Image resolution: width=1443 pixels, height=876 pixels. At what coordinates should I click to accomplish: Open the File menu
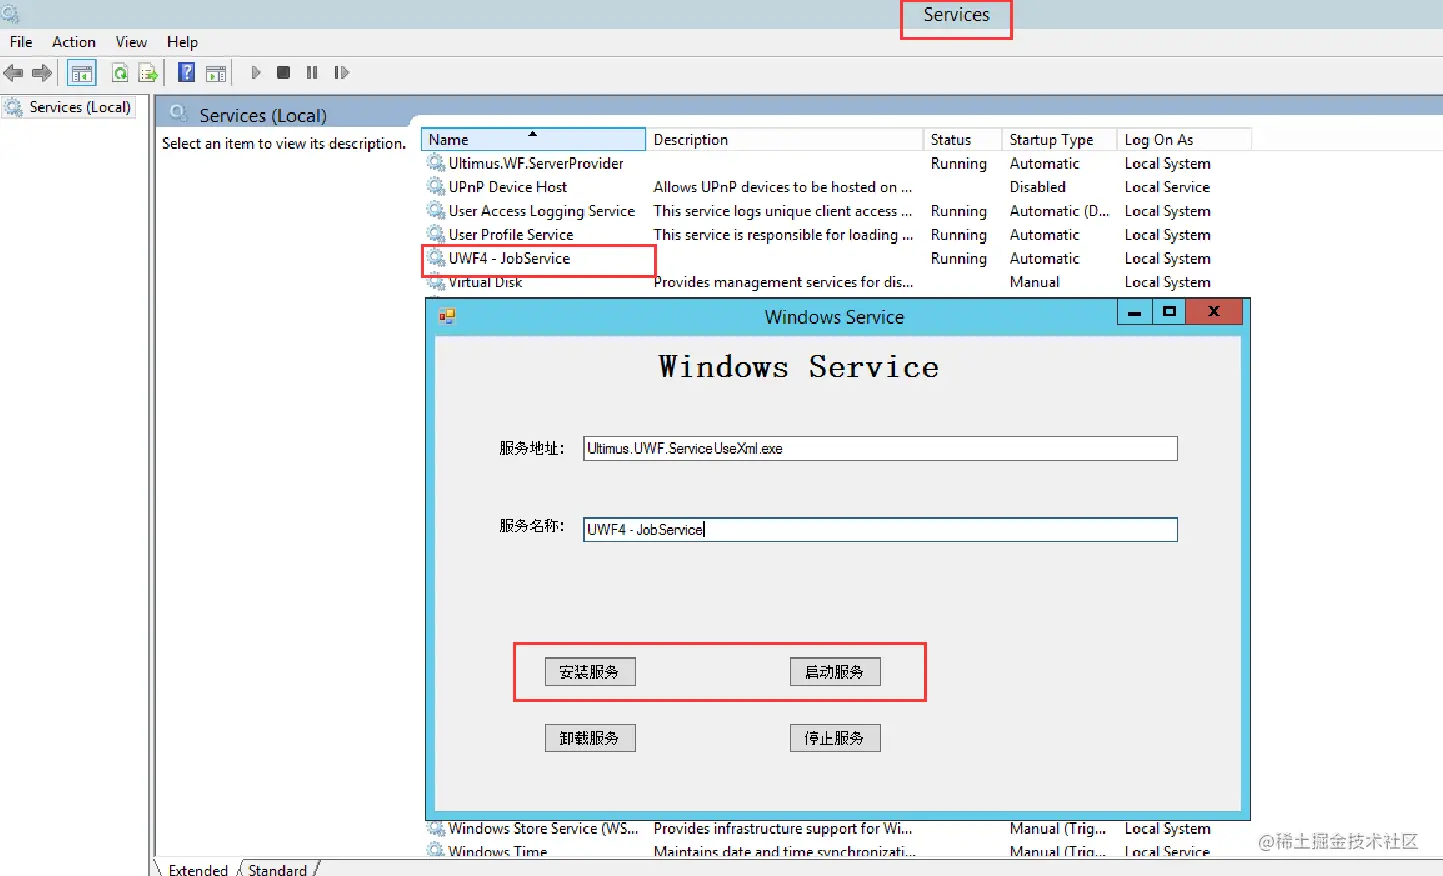pyautogui.click(x=21, y=42)
